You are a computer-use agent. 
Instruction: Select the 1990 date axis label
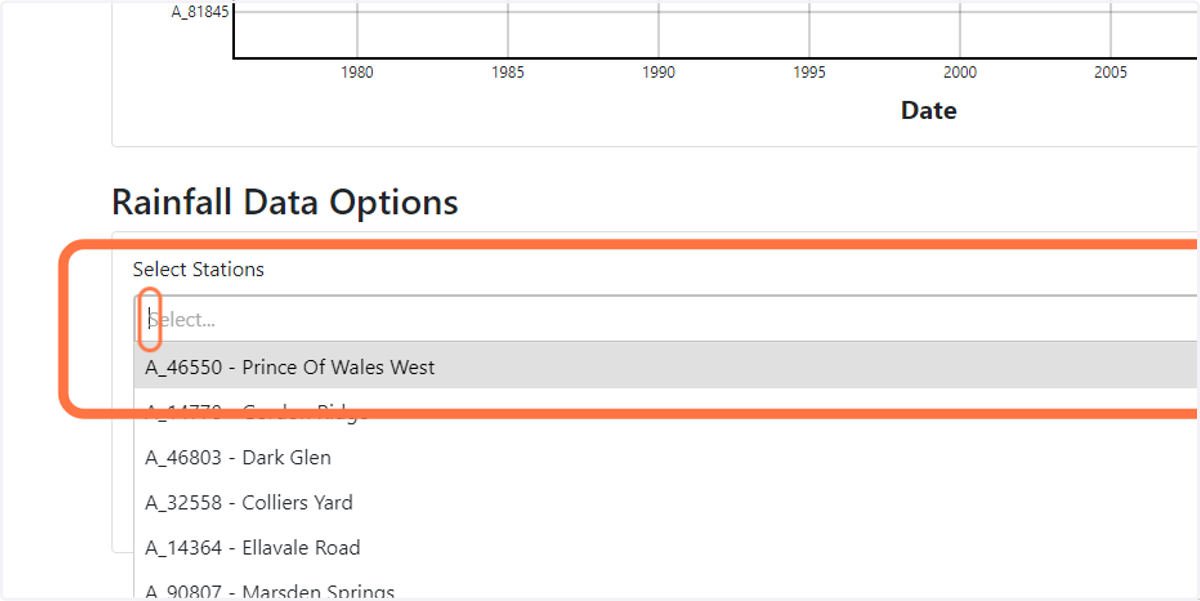point(658,72)
